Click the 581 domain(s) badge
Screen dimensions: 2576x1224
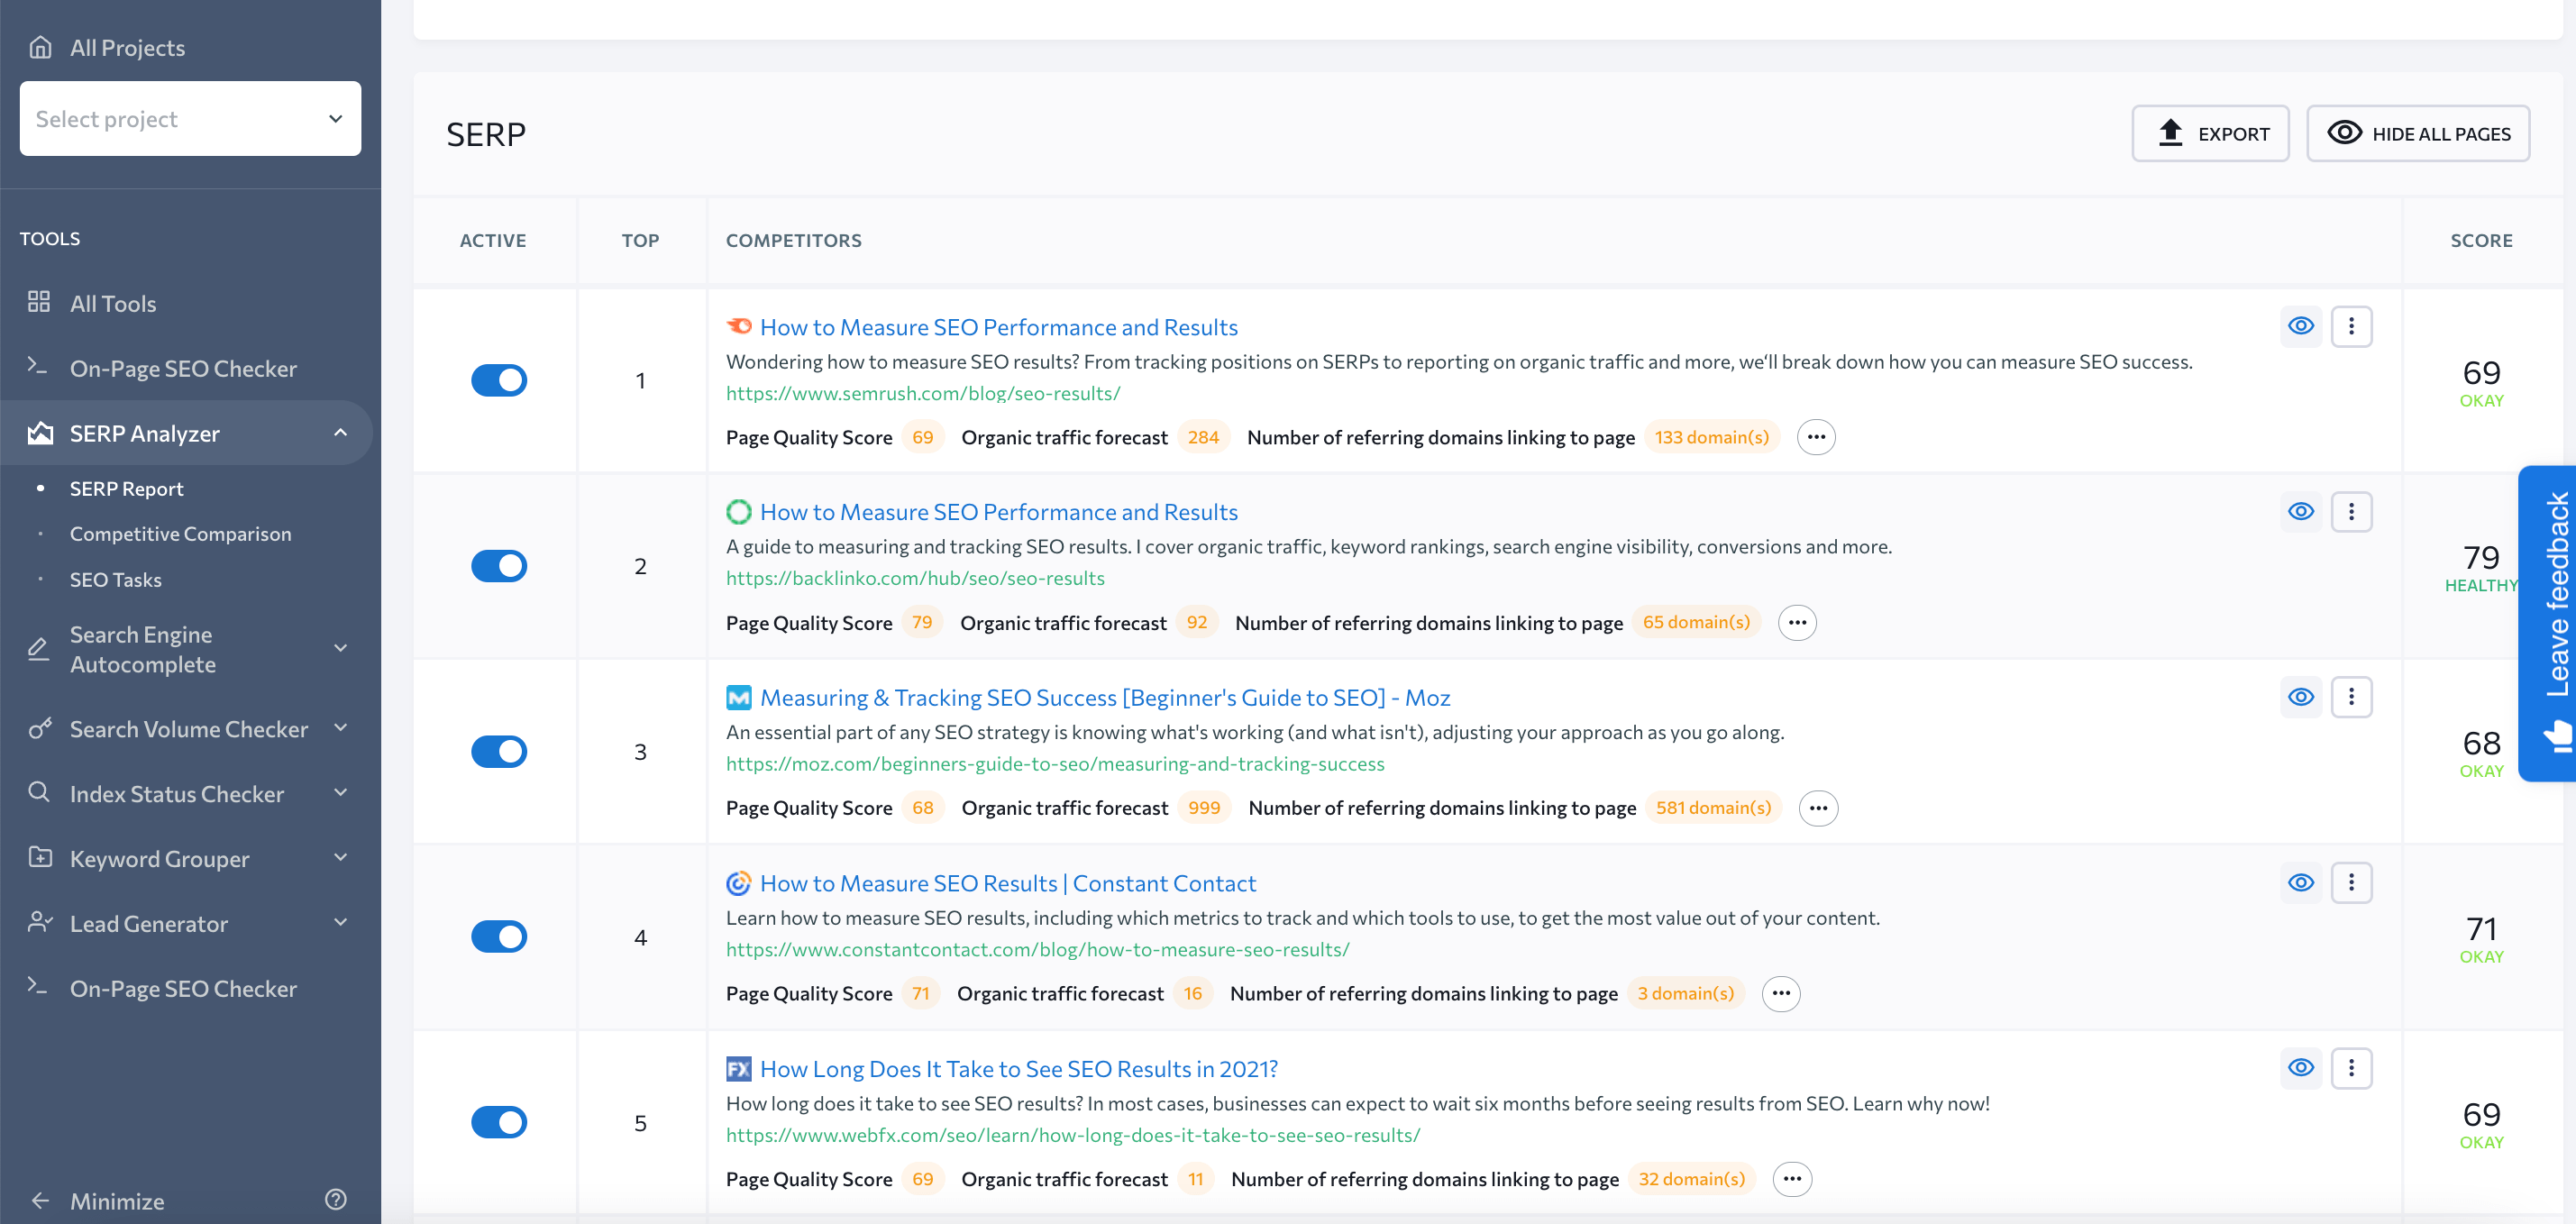(x=1713, y=807)
